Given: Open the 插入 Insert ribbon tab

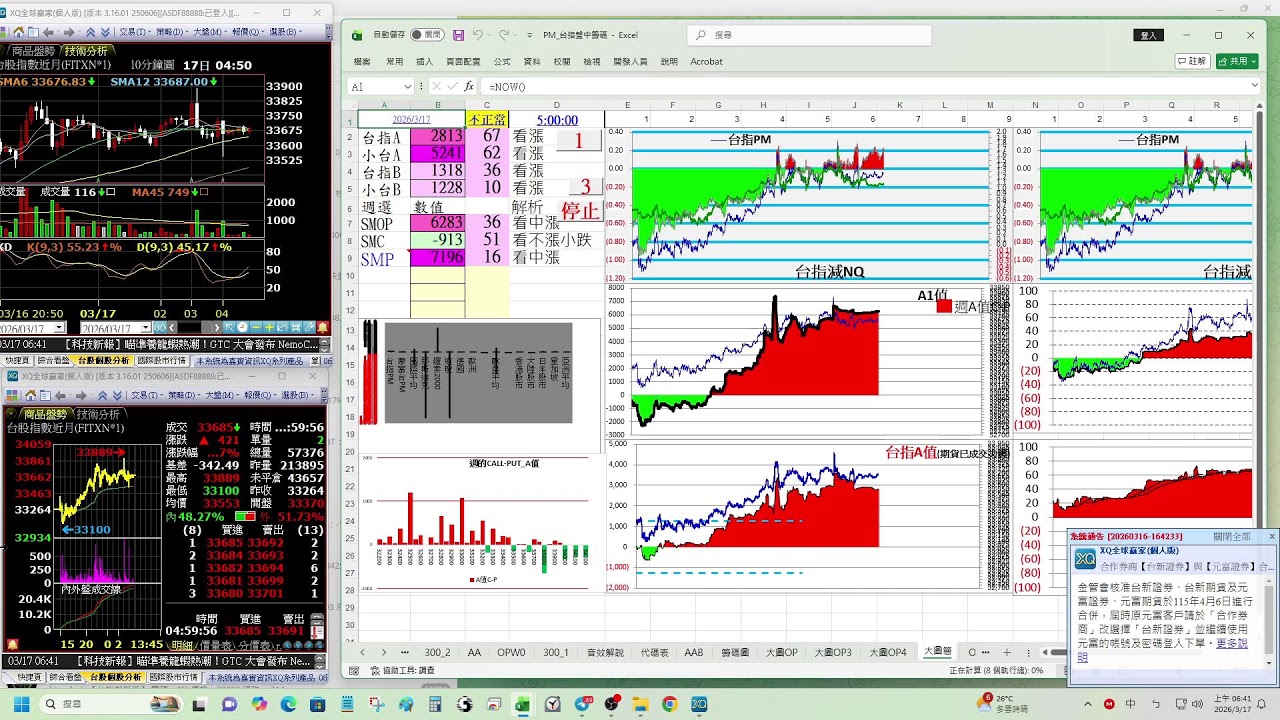Looking at the screenshot, I should 424,61.
